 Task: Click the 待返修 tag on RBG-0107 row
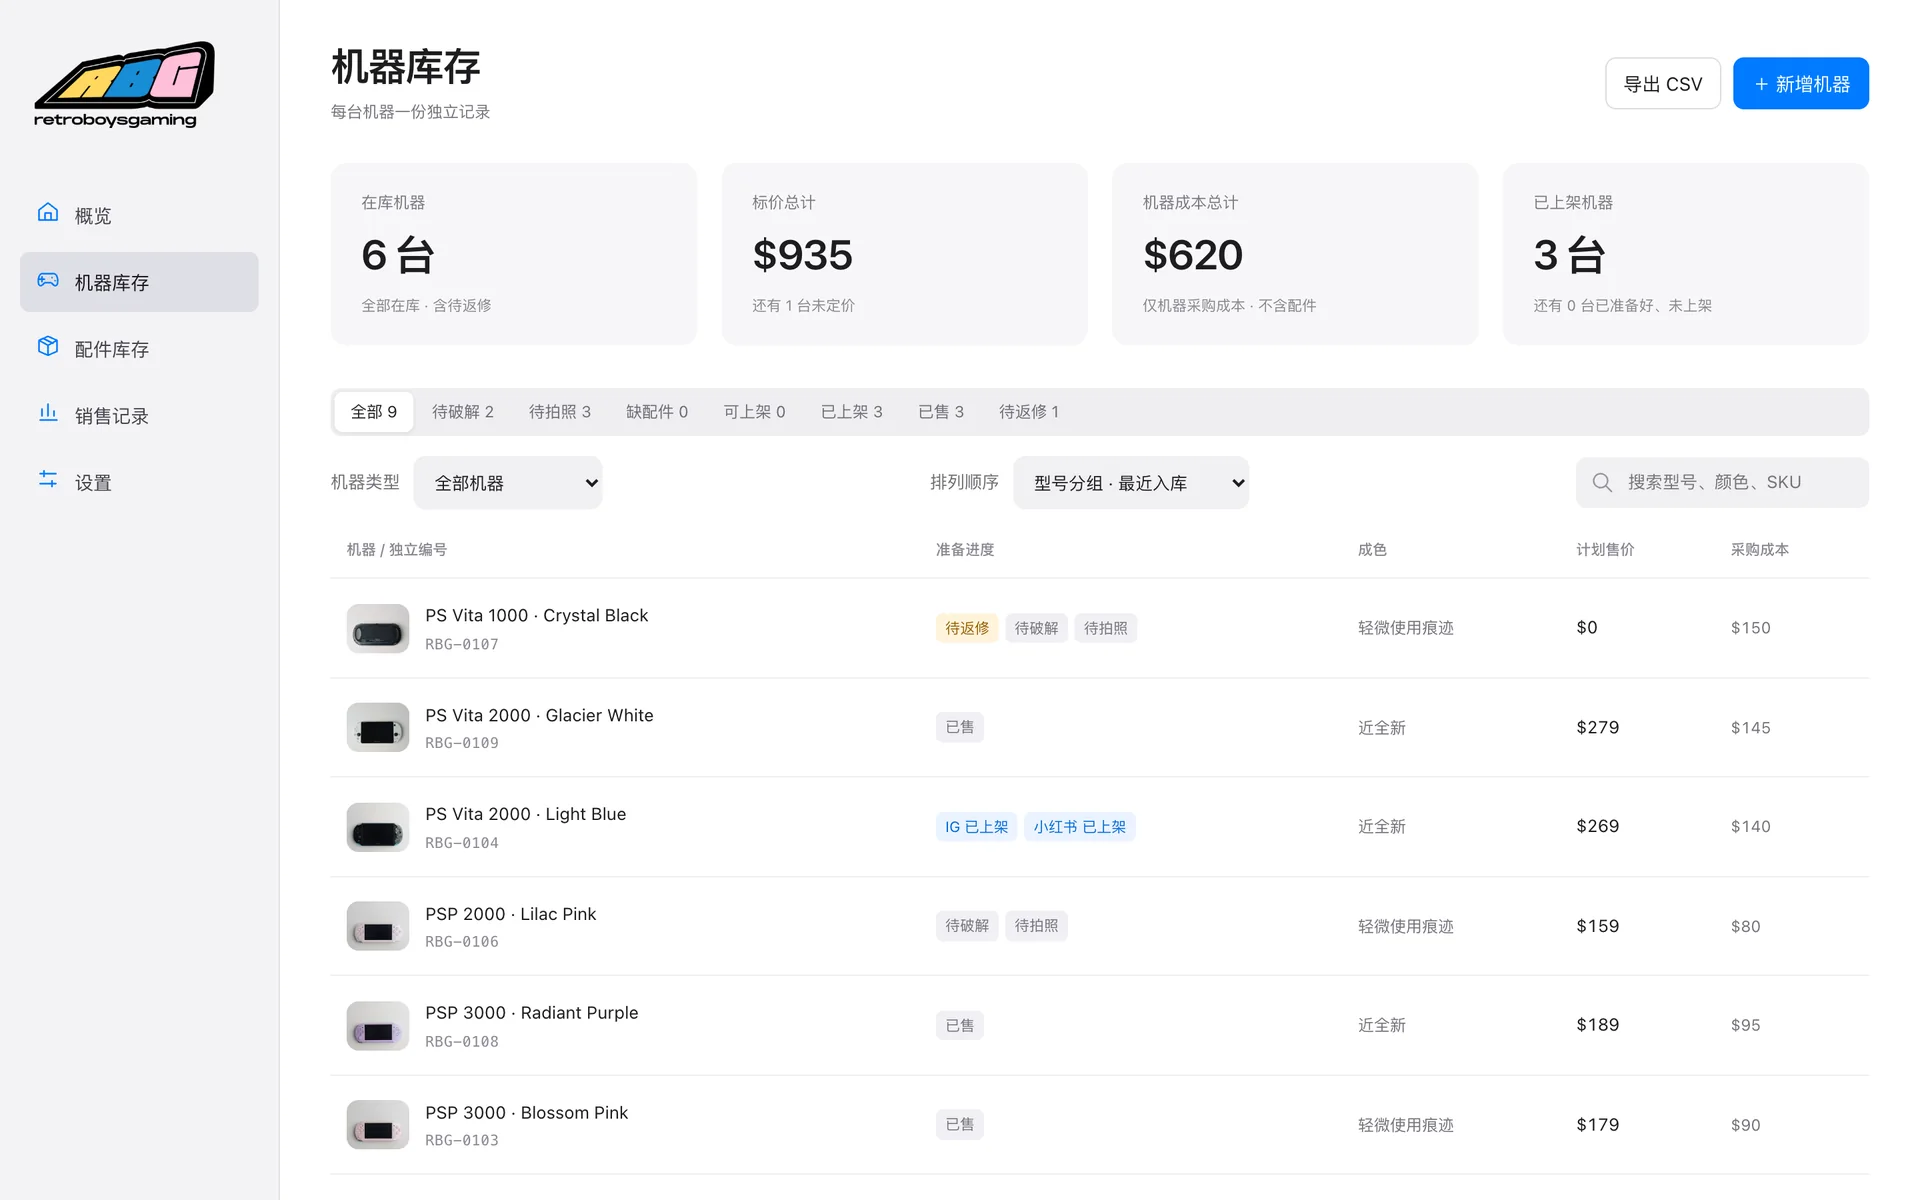(967, 628)
